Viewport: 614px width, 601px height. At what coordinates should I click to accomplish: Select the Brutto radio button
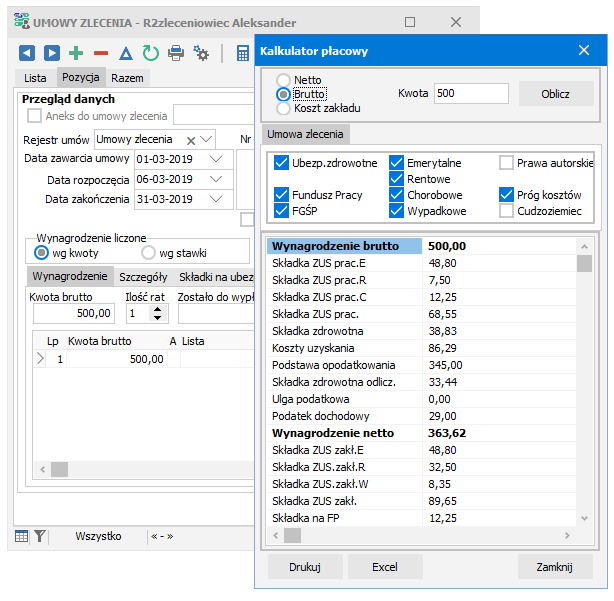click(283, 94)
